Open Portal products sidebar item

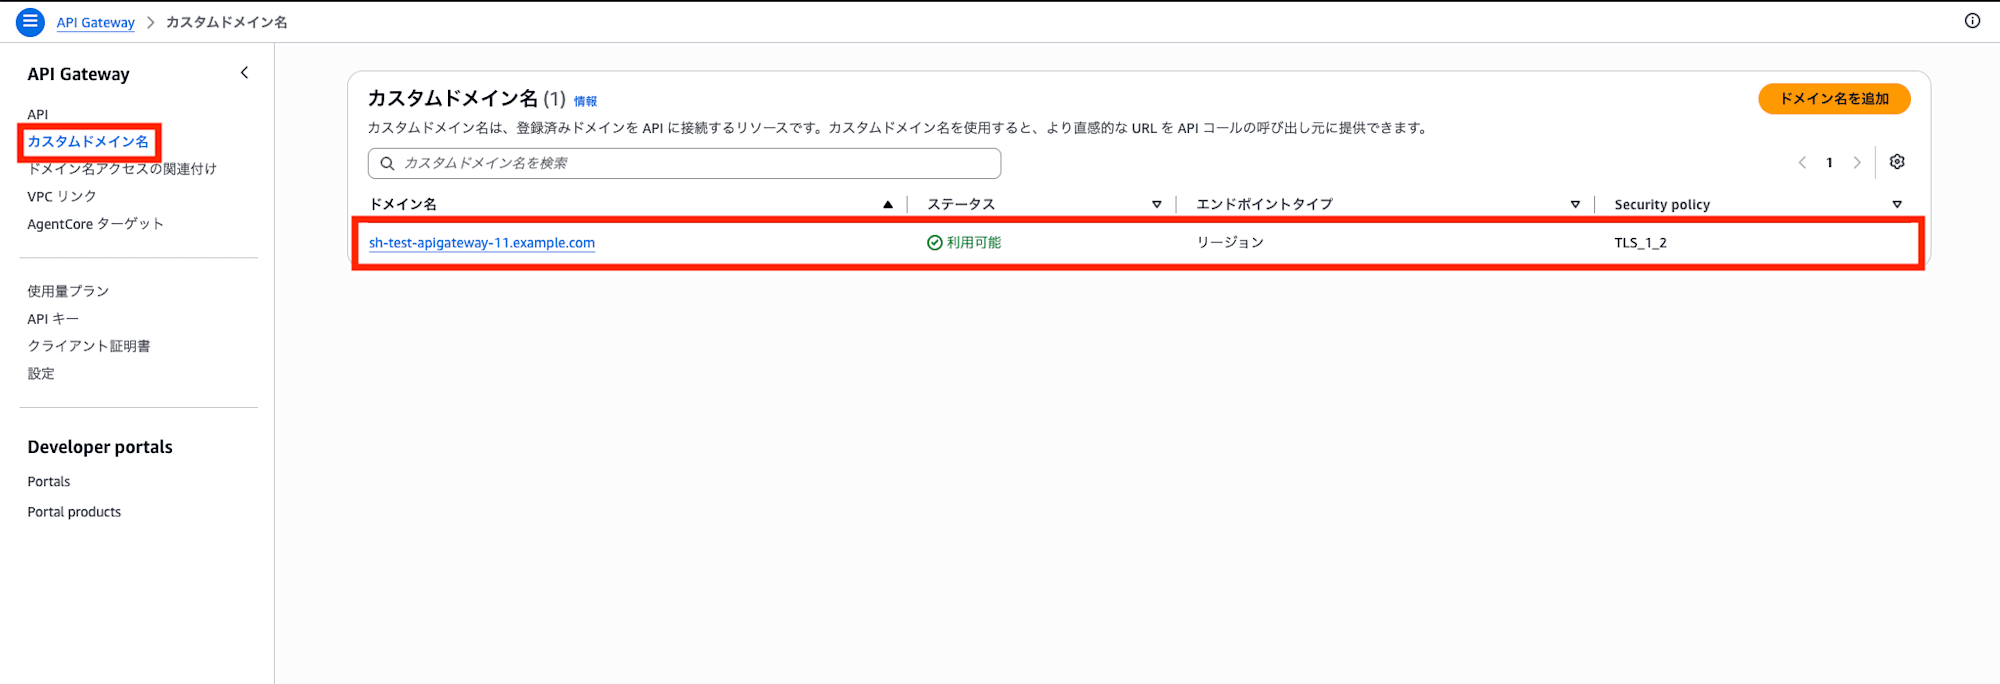coord(74,512)
